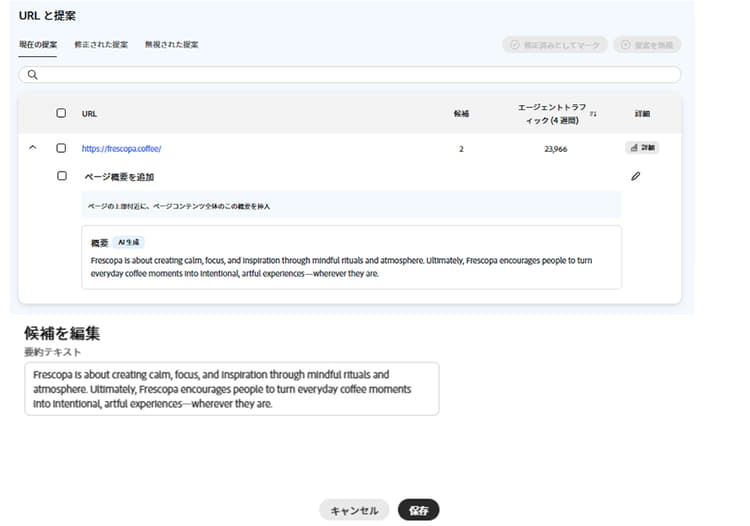Click the ページ概要を追加 title text
750x526 pixels.
pos(119,177)
